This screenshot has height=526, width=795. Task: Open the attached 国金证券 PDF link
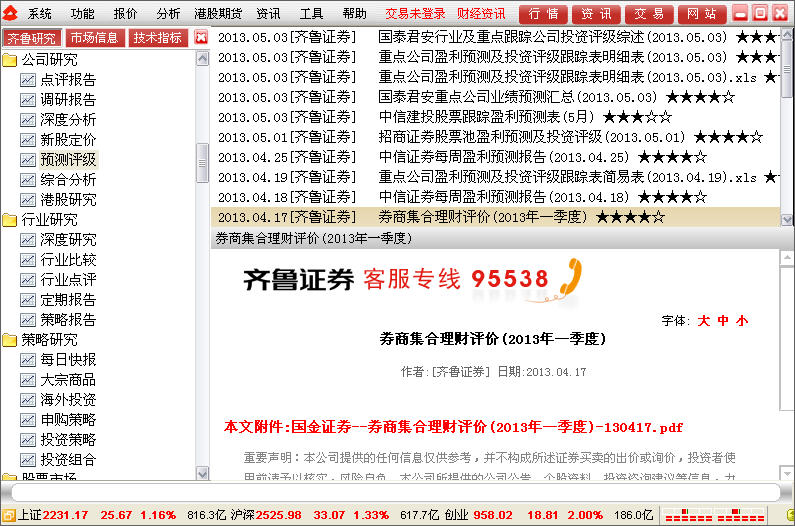454,427
